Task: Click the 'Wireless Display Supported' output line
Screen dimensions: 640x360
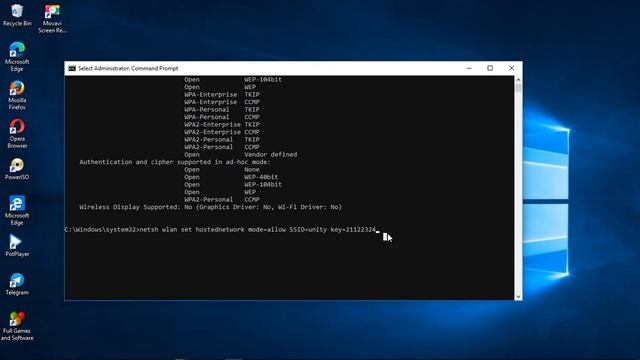Action: 210,207
